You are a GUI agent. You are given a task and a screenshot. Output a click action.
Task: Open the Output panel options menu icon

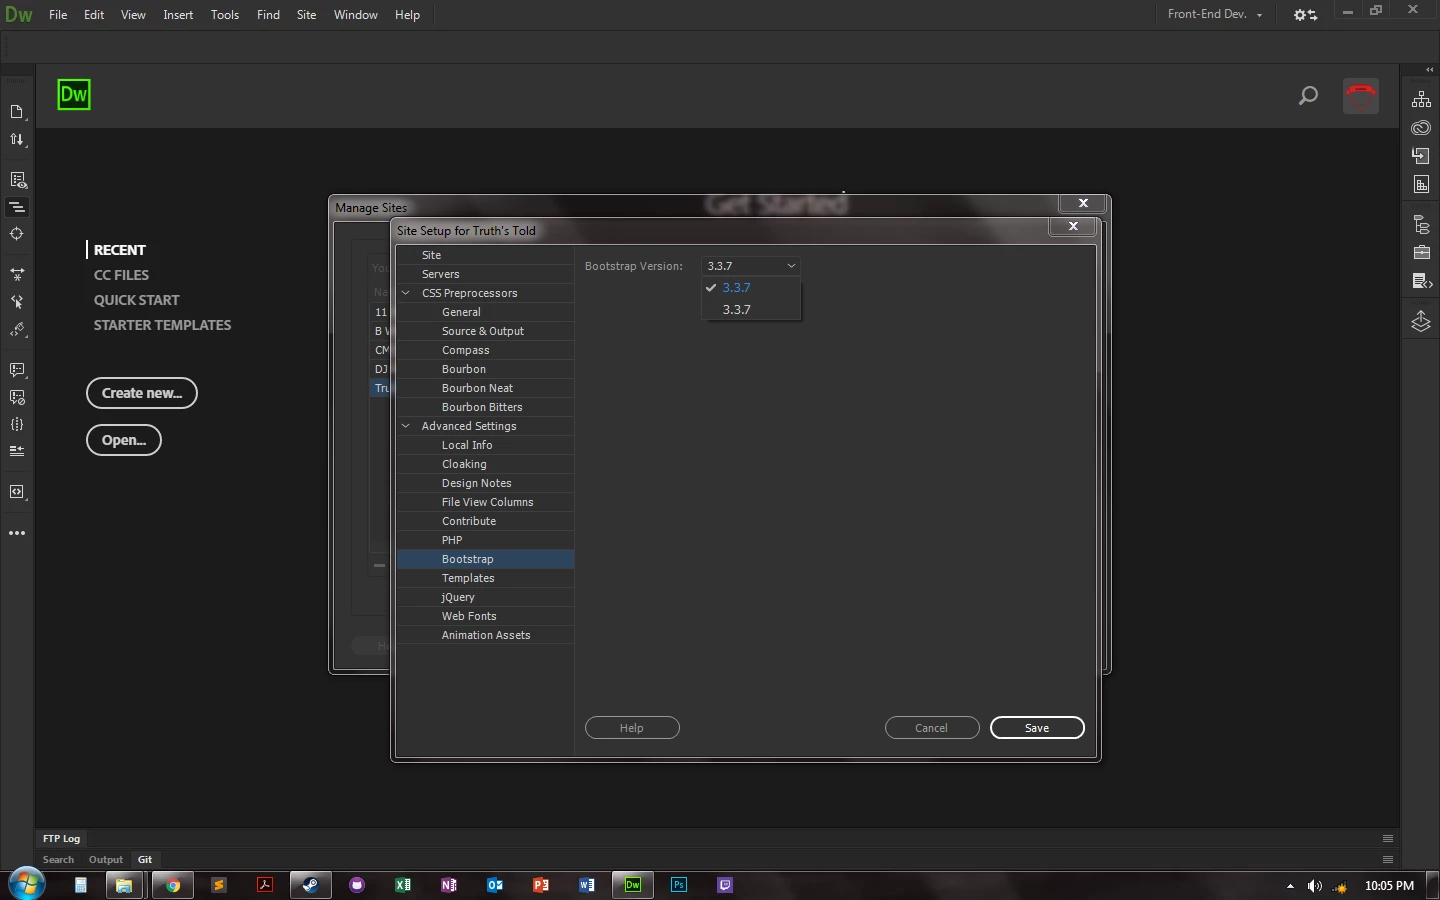[1388, 860]
